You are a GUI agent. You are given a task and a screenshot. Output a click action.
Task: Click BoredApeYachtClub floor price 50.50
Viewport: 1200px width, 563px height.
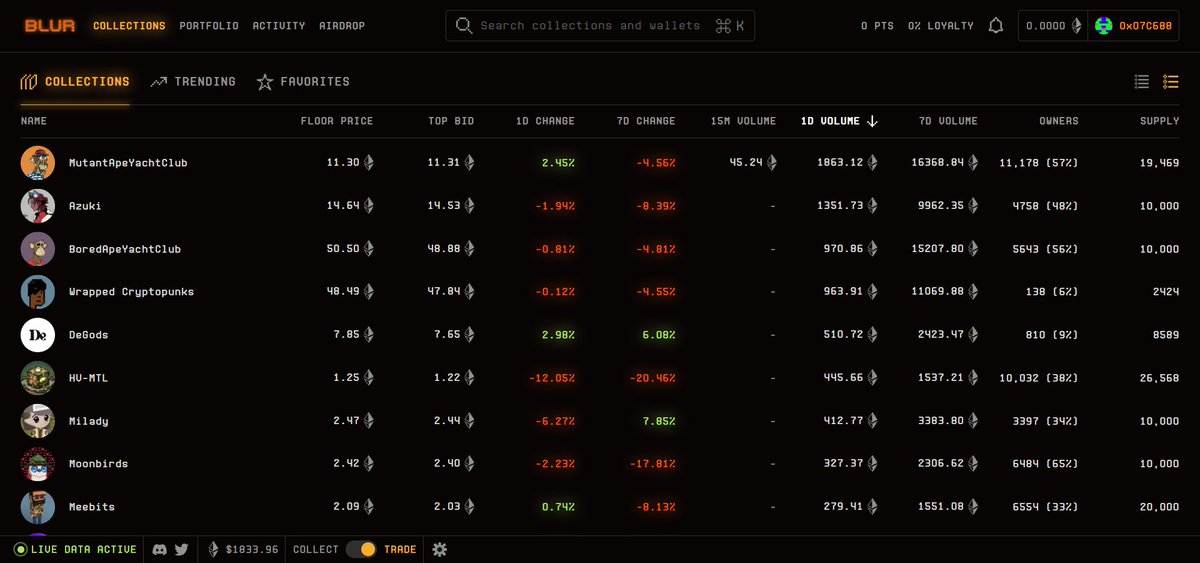point(343,249)
